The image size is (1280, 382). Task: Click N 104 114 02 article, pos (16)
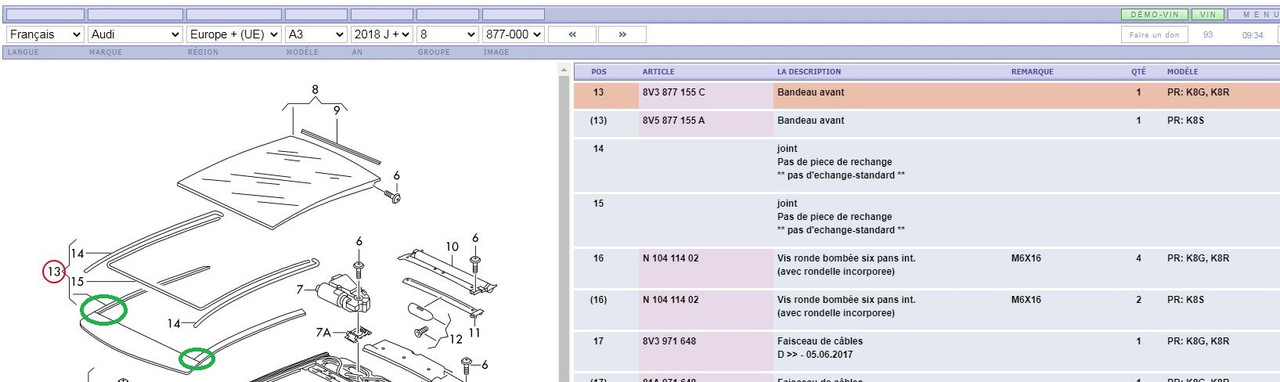tap(670, 300)
